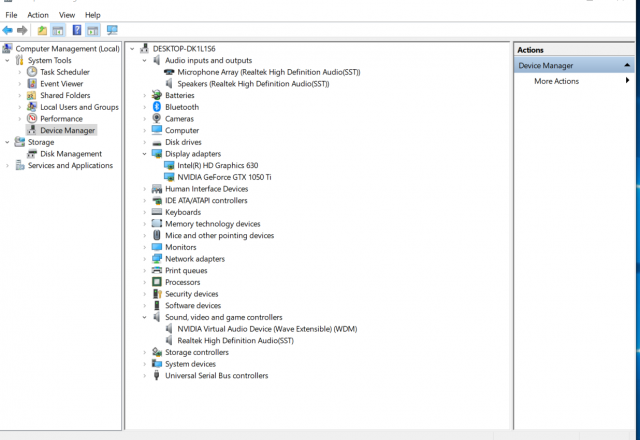Expand the Network adapters category
Viewport: 640px width, 440px height.
click(145, 259)
